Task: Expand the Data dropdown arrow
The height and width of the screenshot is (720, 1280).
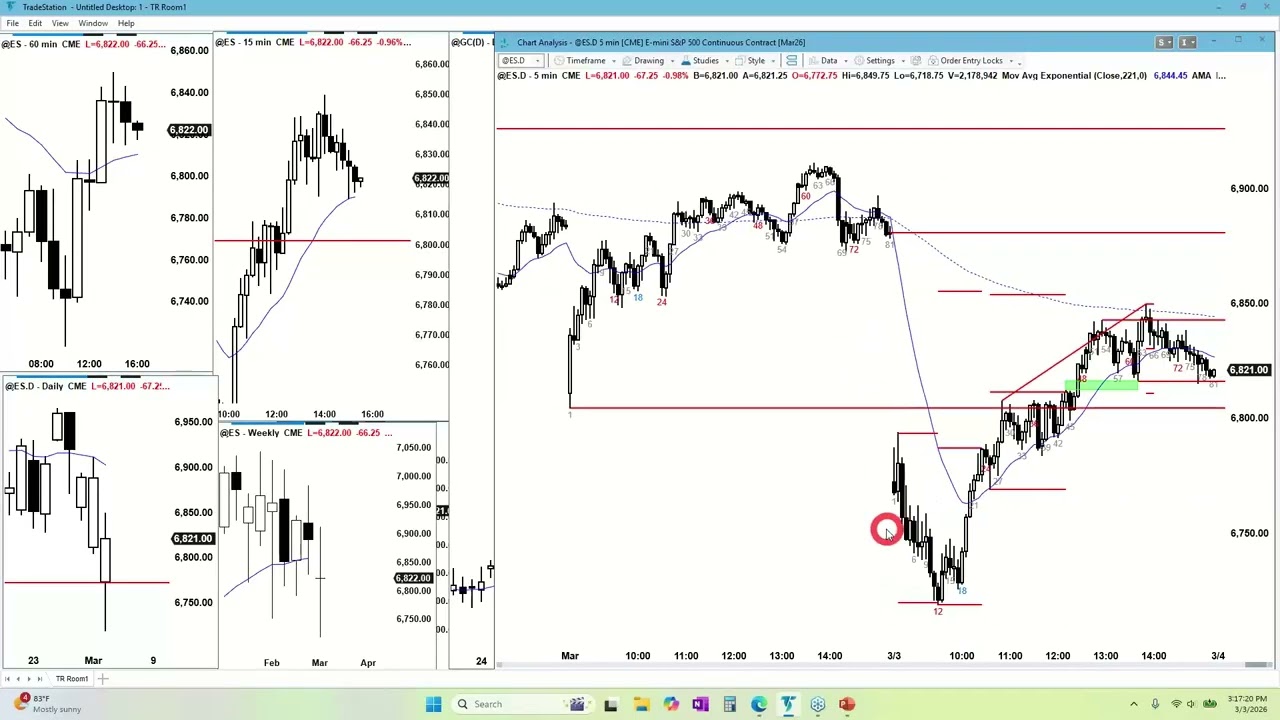Action: [x=846, y=61]
